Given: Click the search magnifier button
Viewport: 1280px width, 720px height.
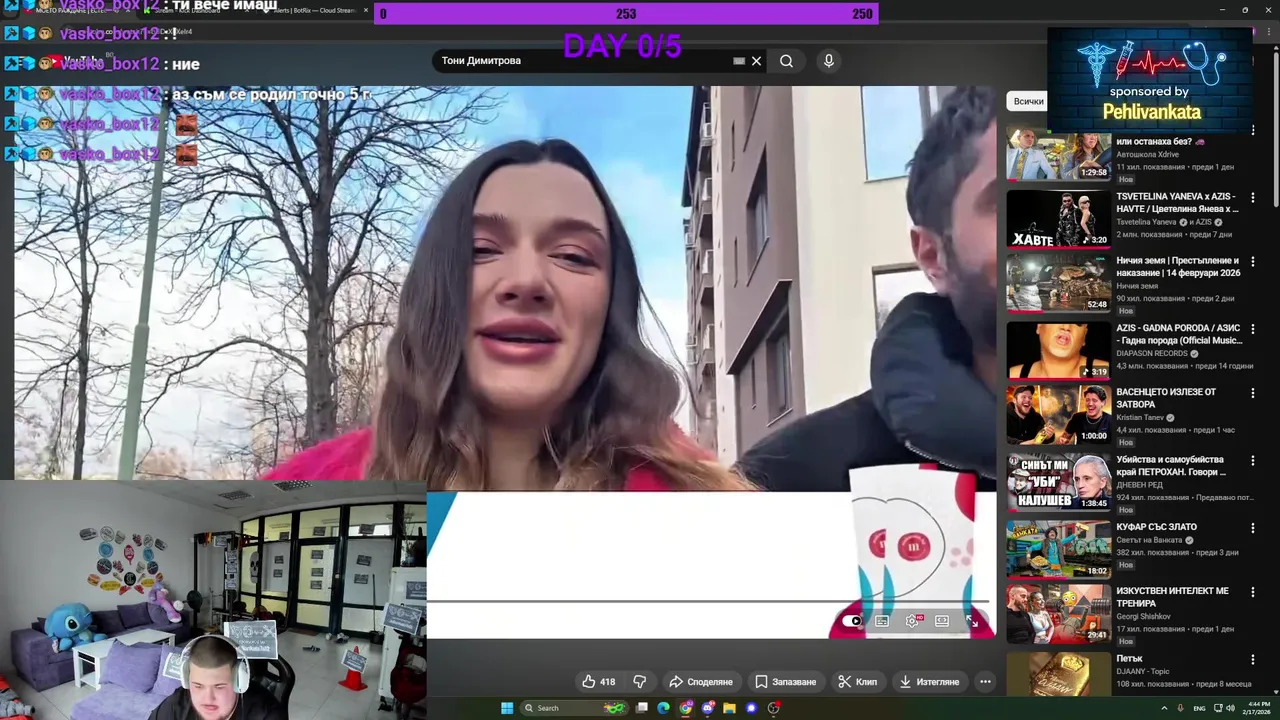Looking at the screenshot, I should click(x=787, y=61).
